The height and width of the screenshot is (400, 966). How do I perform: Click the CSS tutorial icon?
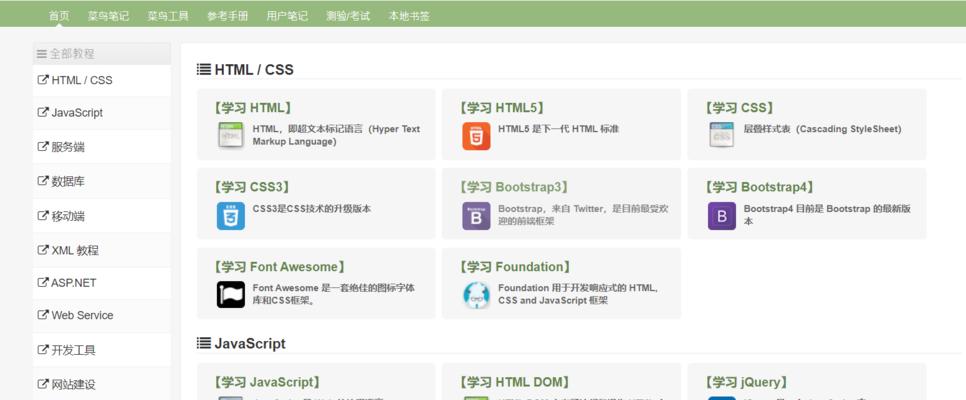click(721, 136)
